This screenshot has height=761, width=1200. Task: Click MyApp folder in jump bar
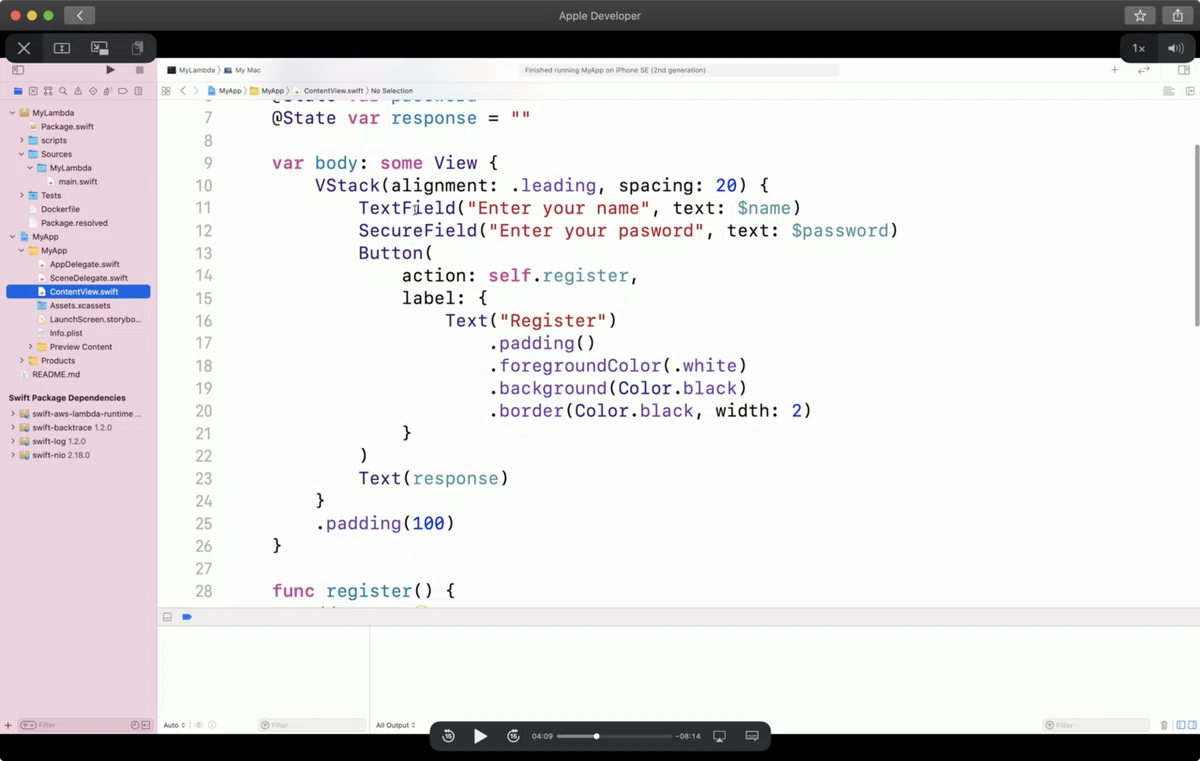click(x=267, y=91)
